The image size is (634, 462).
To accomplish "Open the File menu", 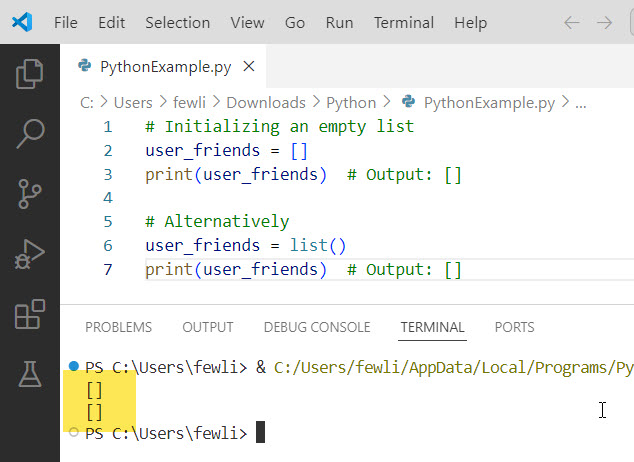I will [x=66, y=23].
